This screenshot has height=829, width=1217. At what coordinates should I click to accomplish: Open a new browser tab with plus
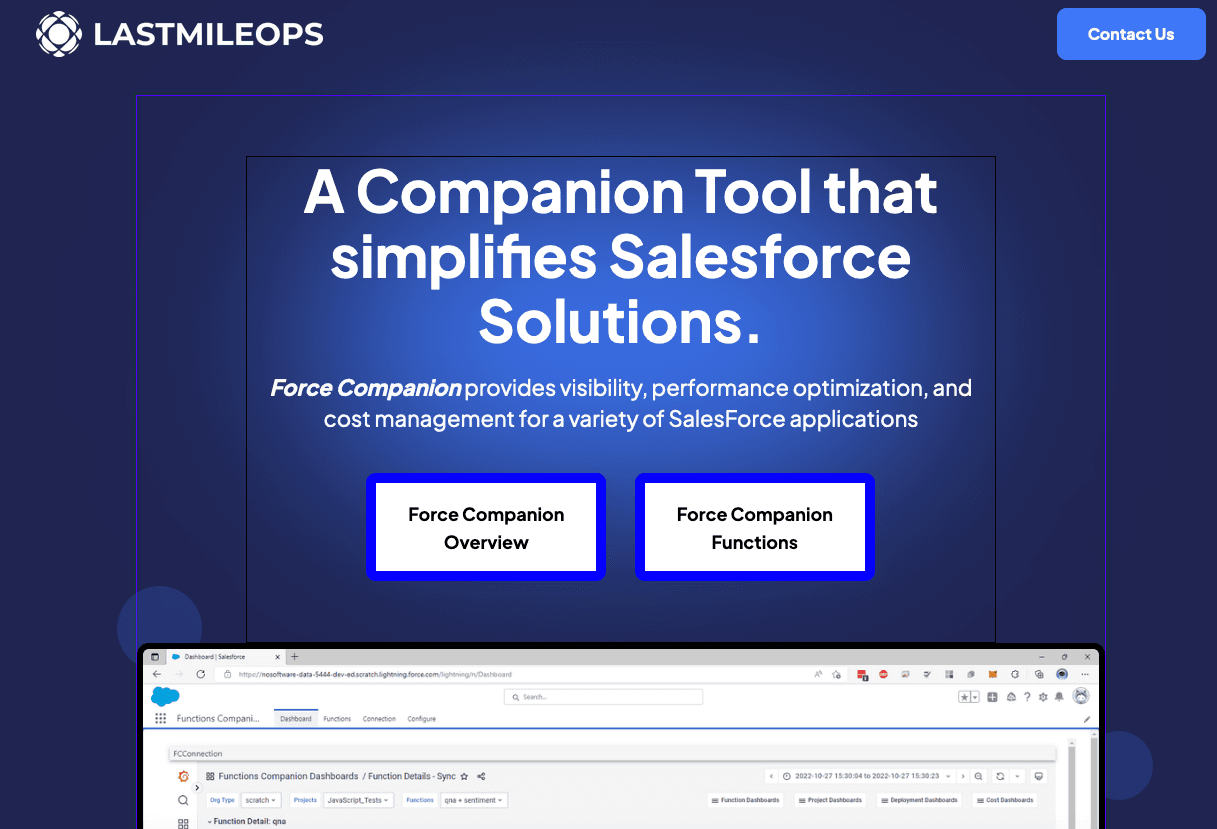(x=294, y=657)
